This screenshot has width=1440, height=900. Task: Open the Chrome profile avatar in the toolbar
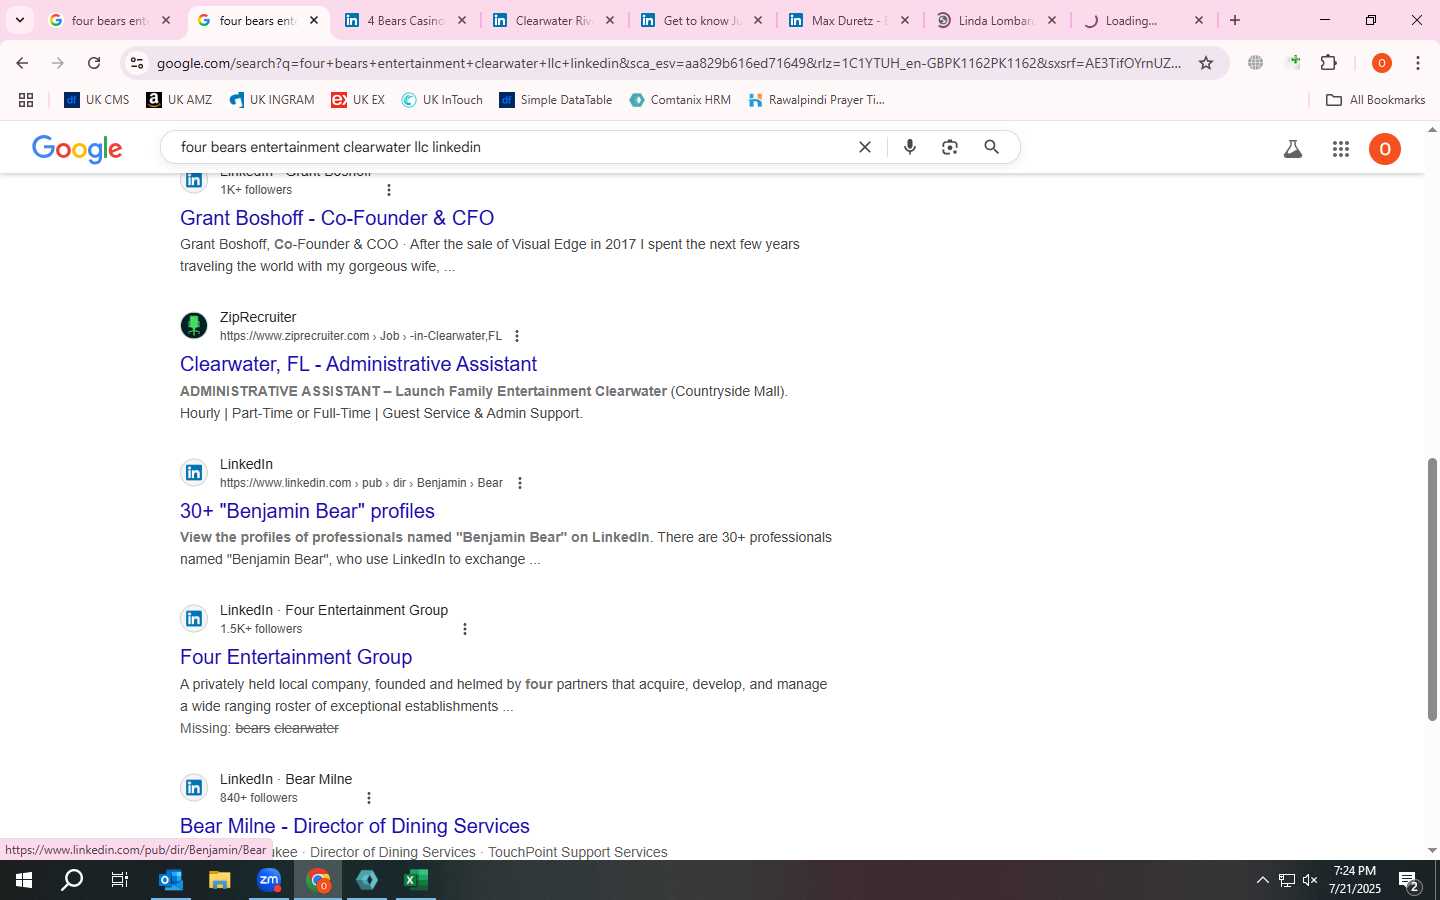click(1382, 63)
